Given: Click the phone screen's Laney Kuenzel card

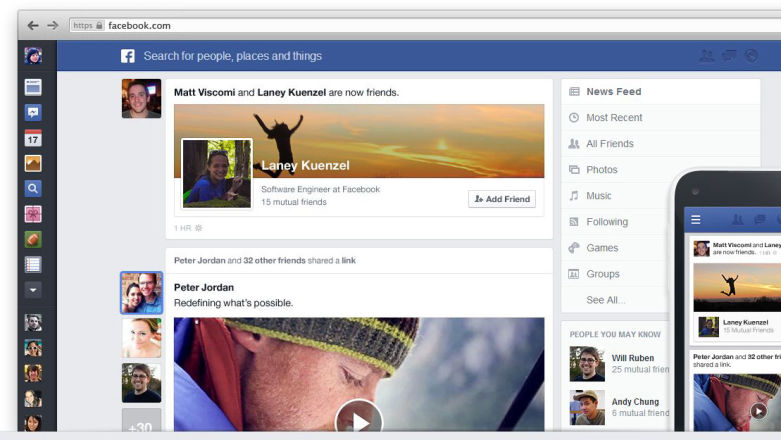Looking at the screenshot, I should (737, 327).
